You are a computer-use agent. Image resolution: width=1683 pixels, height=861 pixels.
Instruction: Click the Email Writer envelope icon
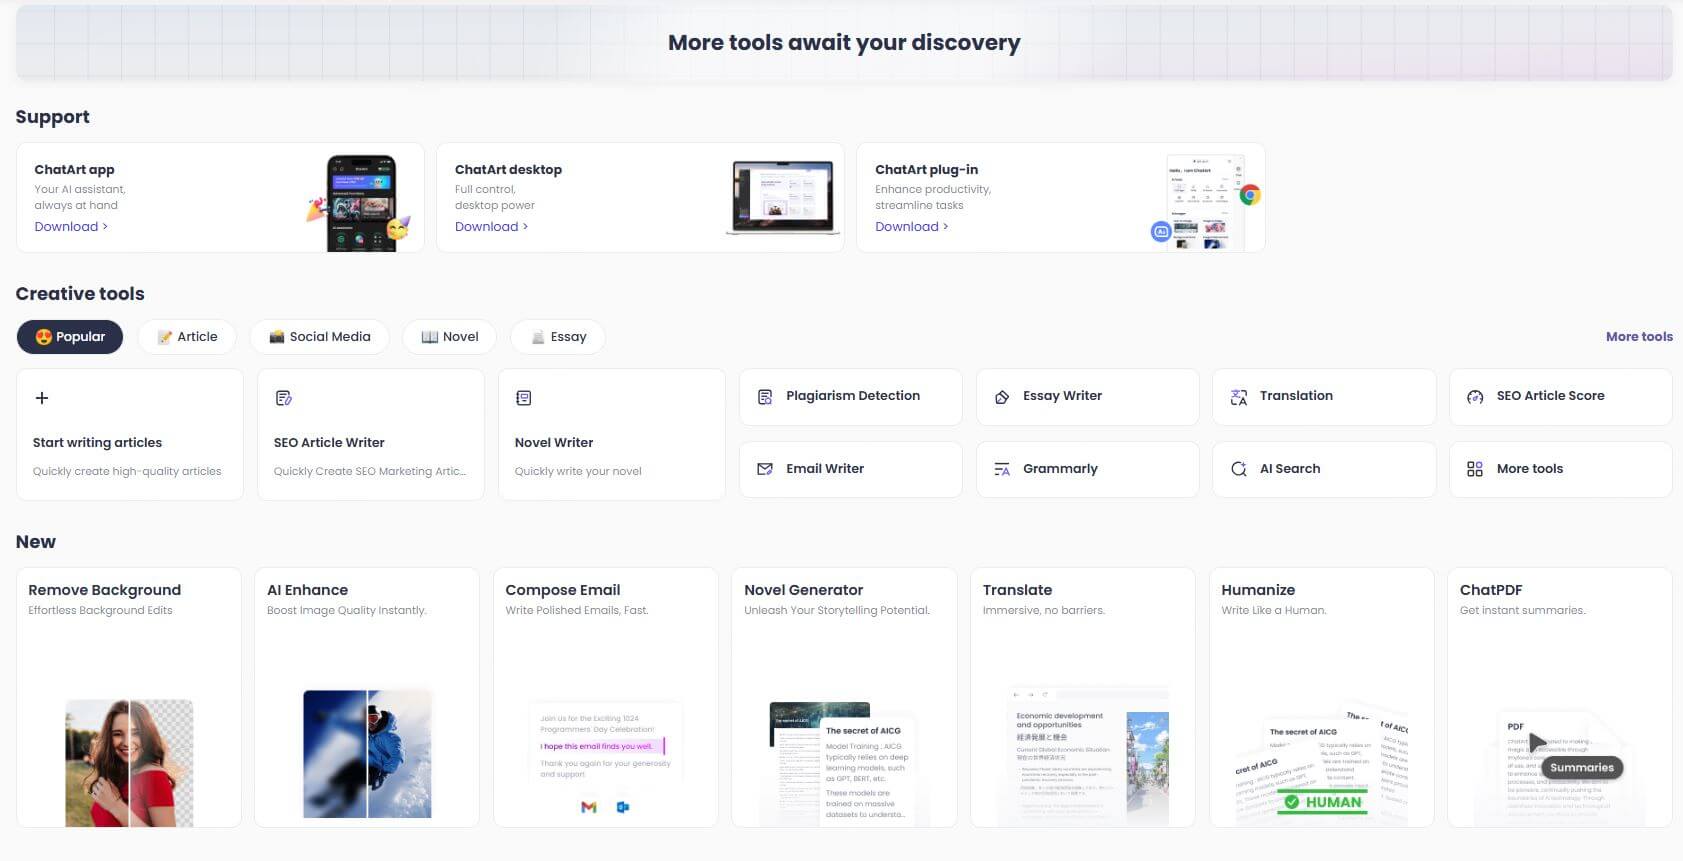(x=765, y=469)
